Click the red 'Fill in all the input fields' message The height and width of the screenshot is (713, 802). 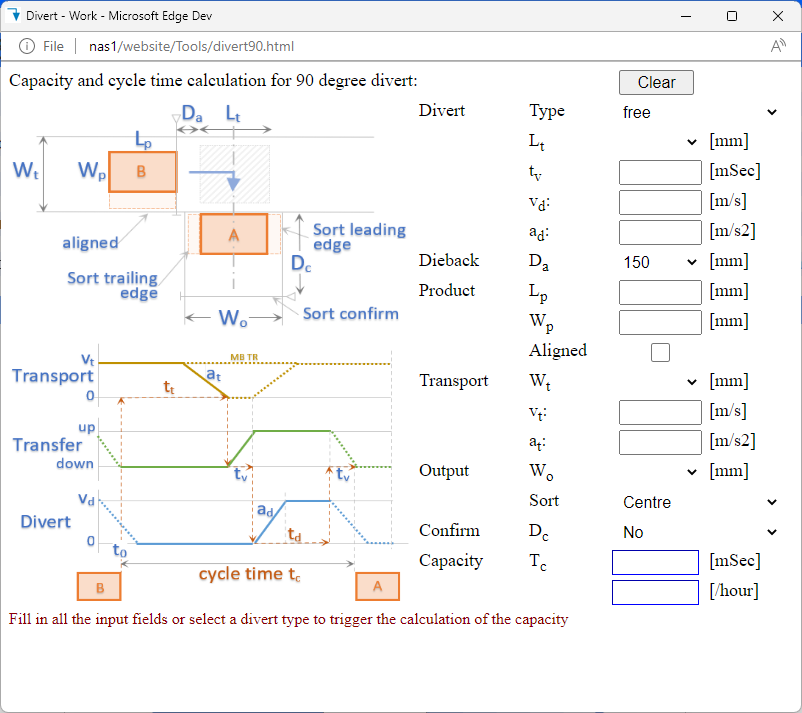pyautogui.click(x=288, y=619)
